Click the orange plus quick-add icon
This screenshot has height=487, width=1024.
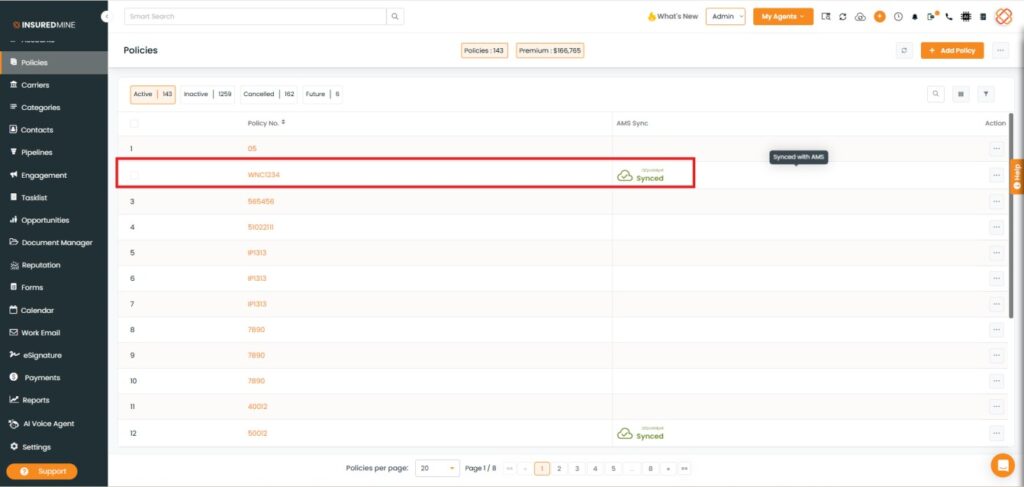click(879, 17)
